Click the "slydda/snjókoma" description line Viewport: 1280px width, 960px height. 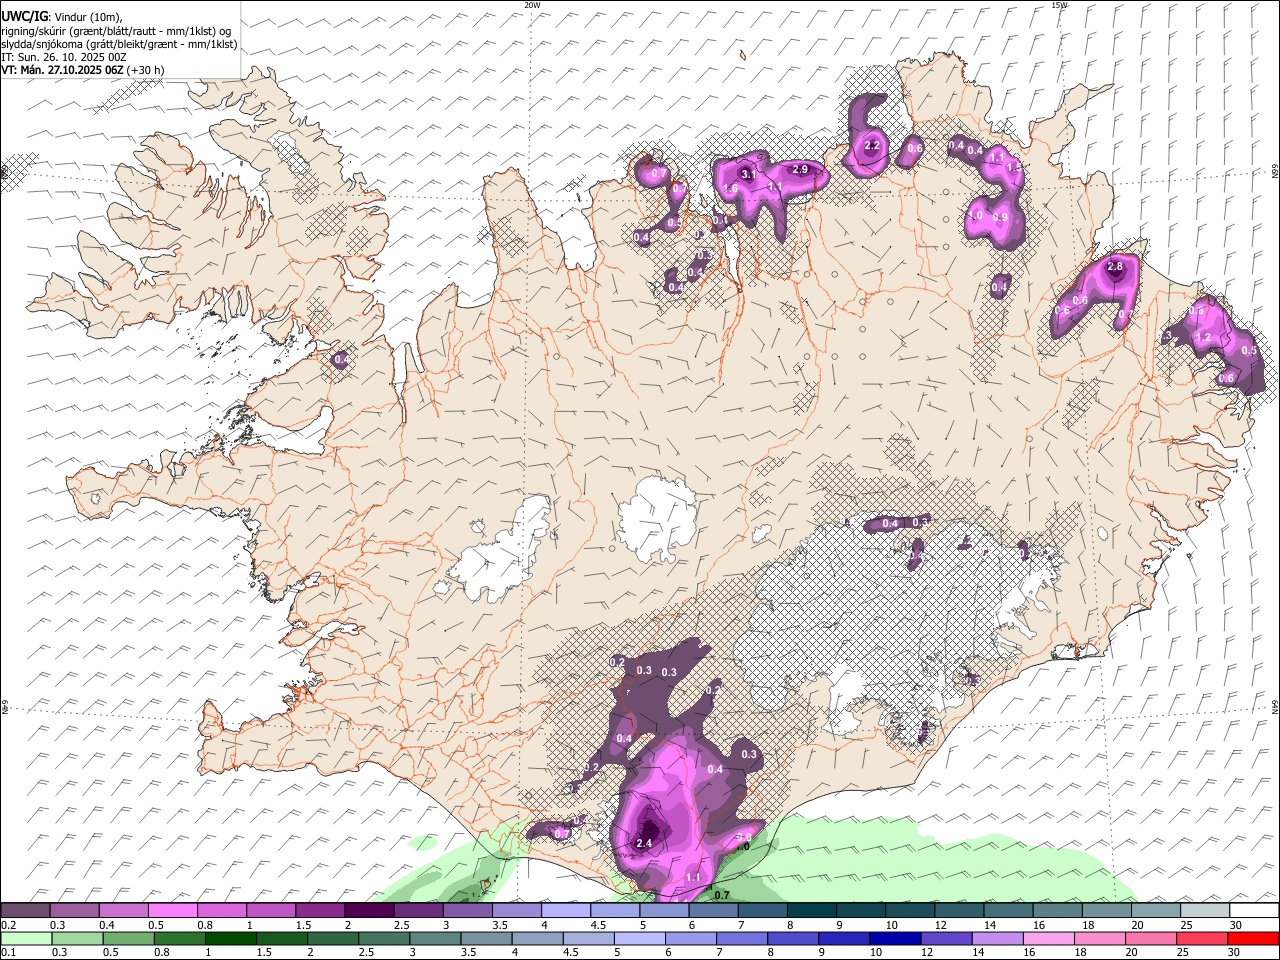click(x=119, y=44)
